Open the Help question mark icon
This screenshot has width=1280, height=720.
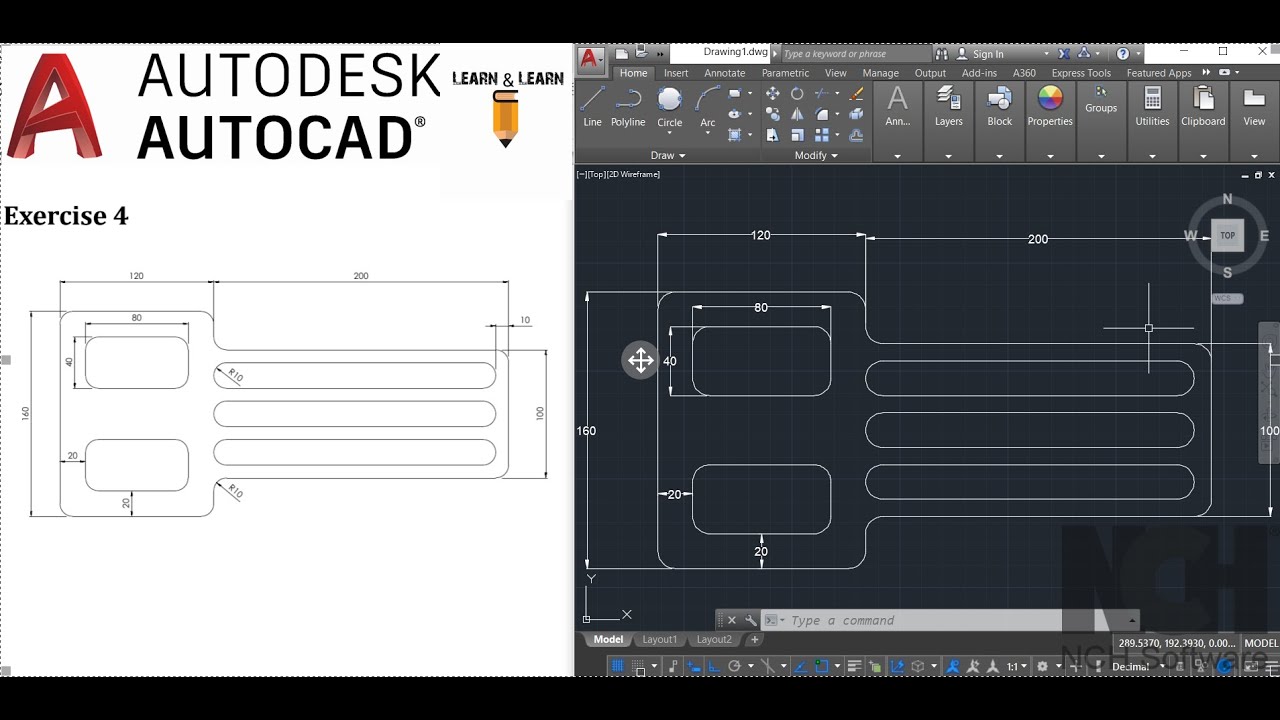coord(1123,54)
